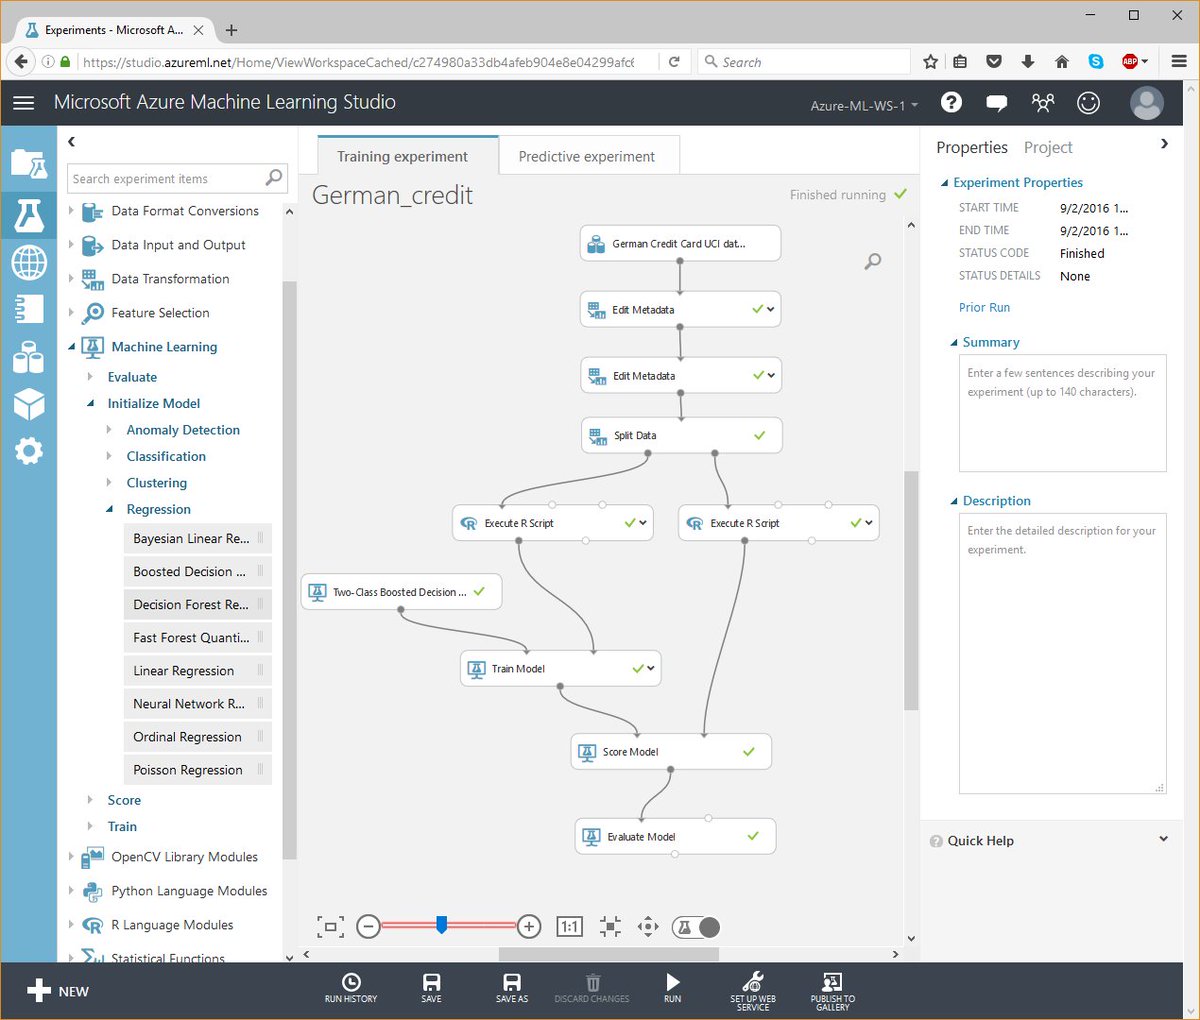1200x1020 pixels.
Task: Switch to Predictive experiment tab
Action: pyautogui.click(x=588, y=156)
